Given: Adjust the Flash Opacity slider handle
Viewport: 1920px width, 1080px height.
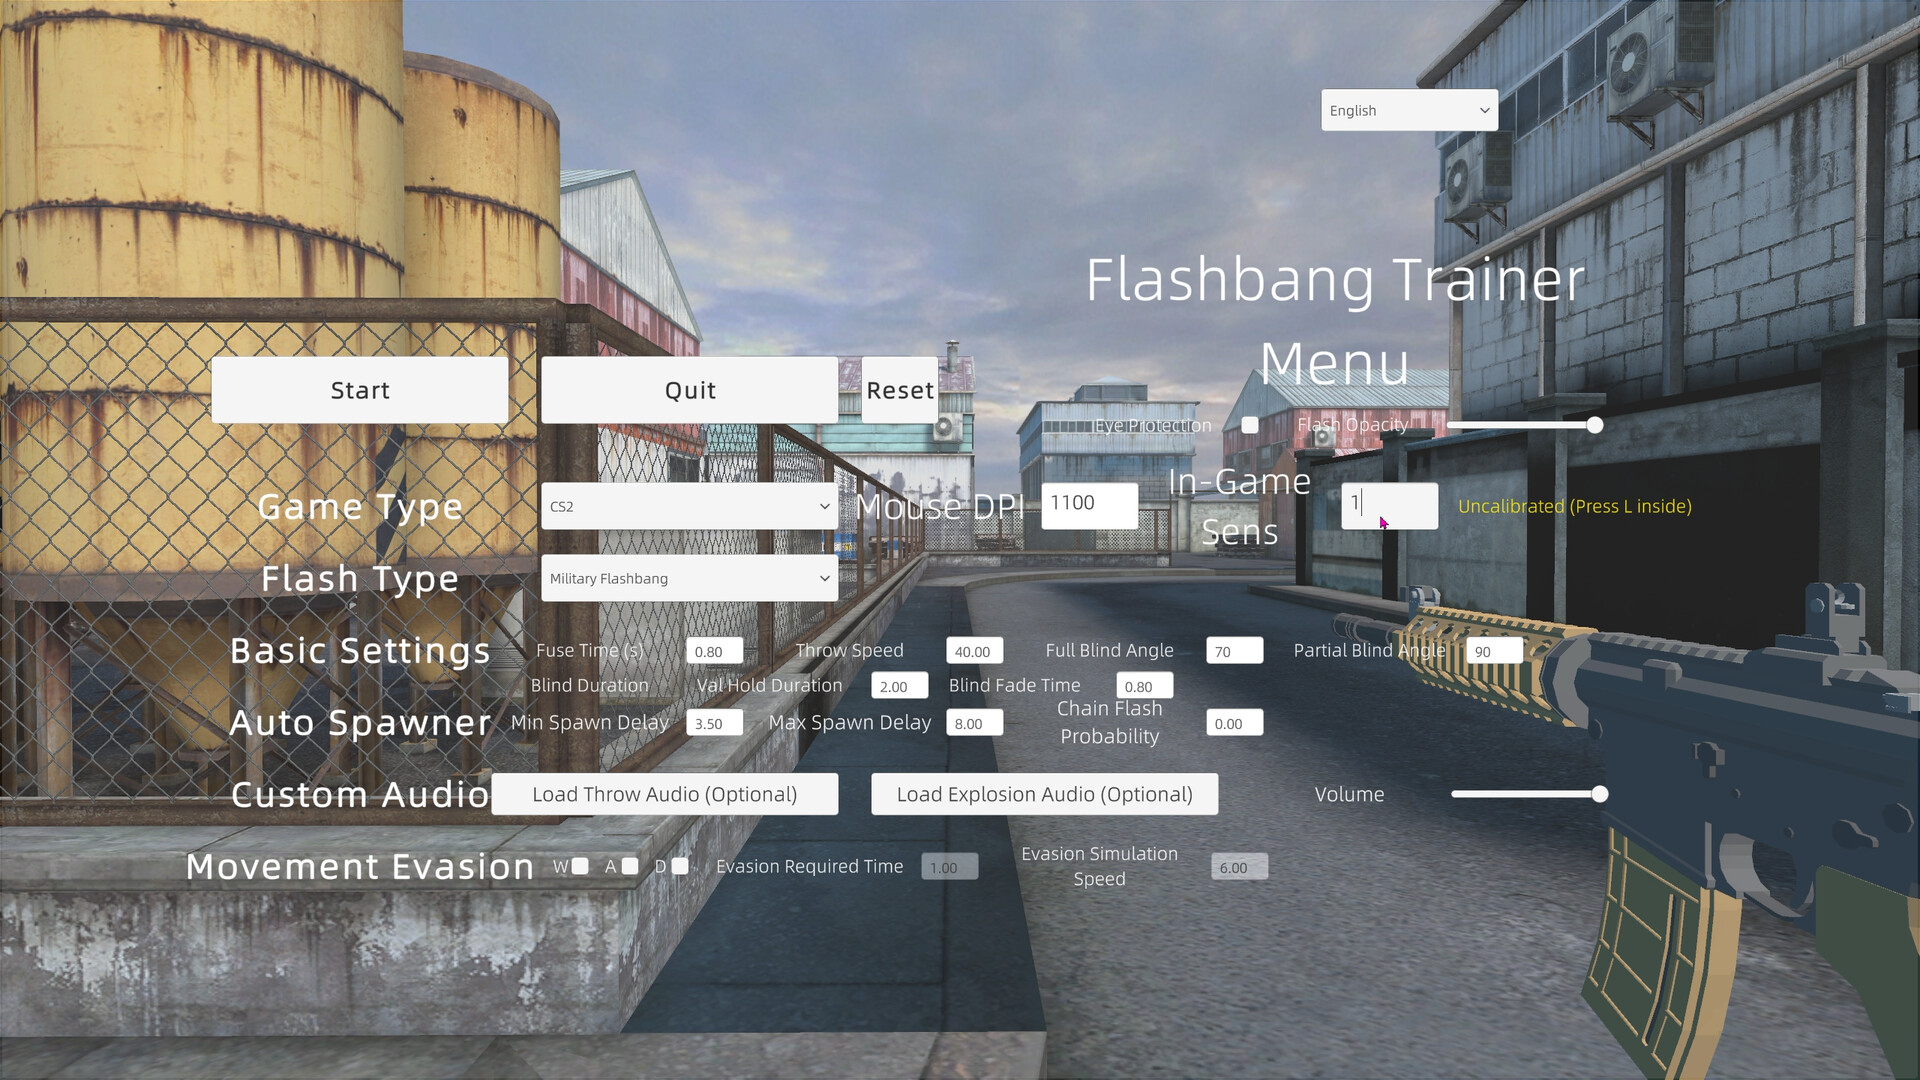Looking at the screenshot, I should tap(1595, 425).
